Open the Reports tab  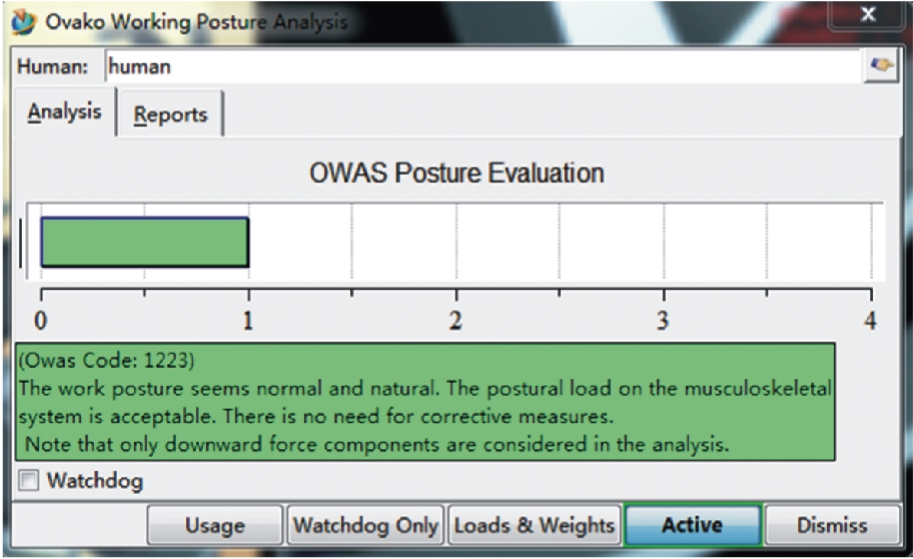tap(170, 114)
